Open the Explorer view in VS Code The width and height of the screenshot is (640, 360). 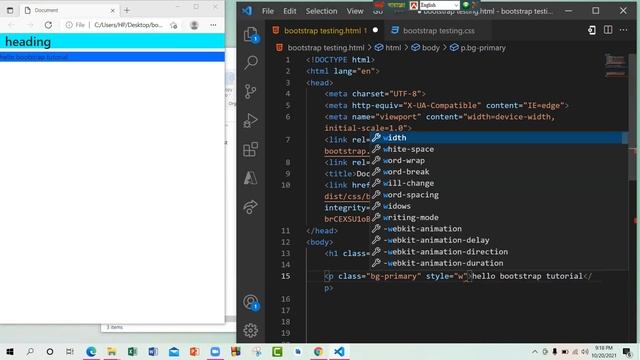coord(251,34)
